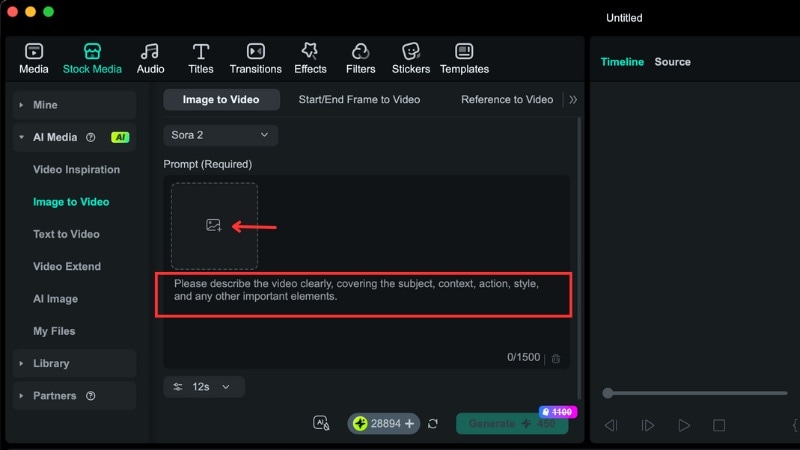
Task: Click the Prompt (Required) label
Action: pos(208,164)
